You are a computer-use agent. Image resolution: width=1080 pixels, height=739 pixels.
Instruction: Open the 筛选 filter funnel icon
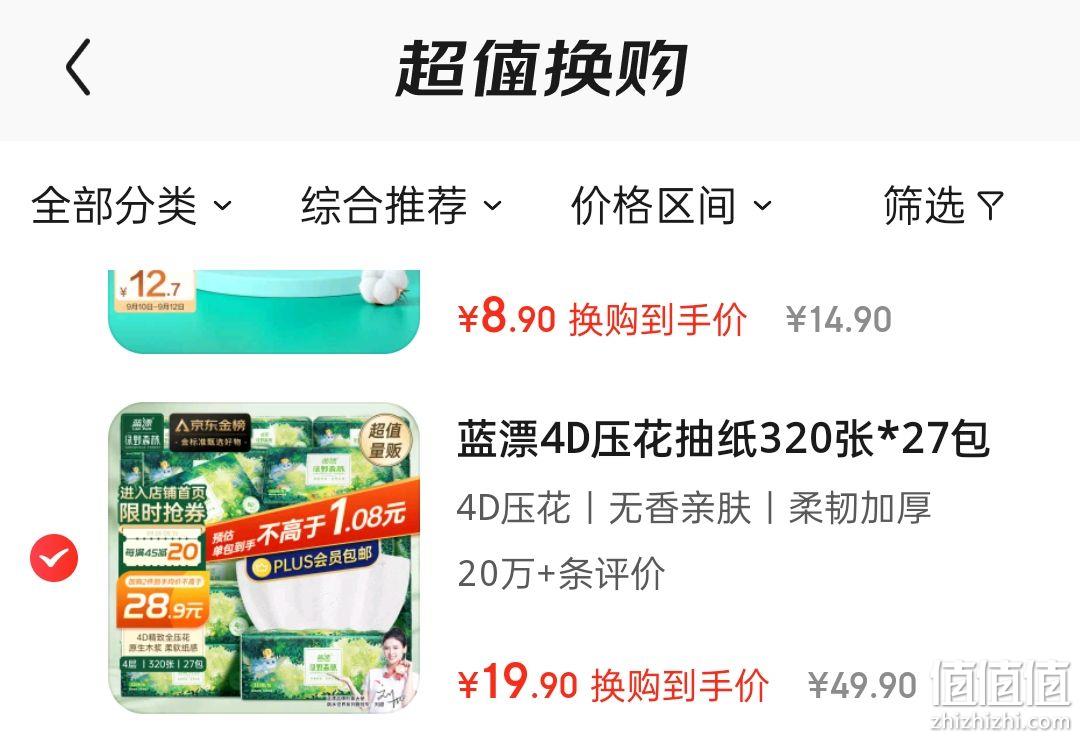click(x=990, y=205)
